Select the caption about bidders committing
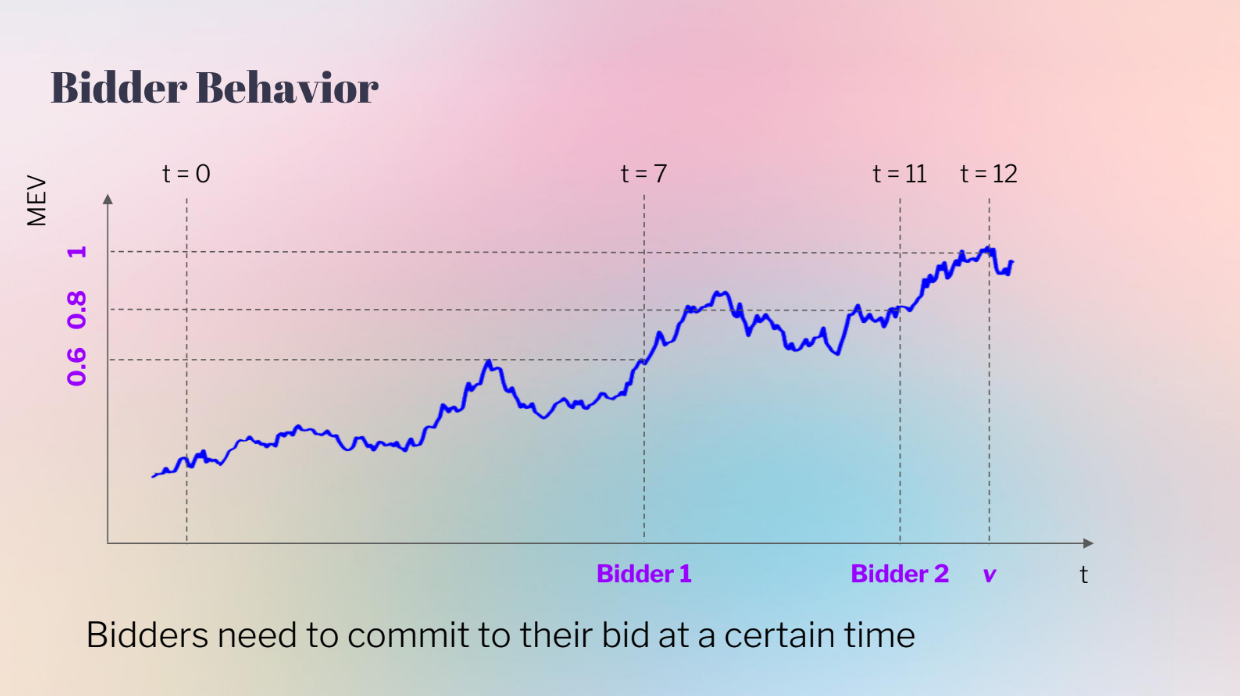This screenshot has height=696, width=1240. point(500,635)
